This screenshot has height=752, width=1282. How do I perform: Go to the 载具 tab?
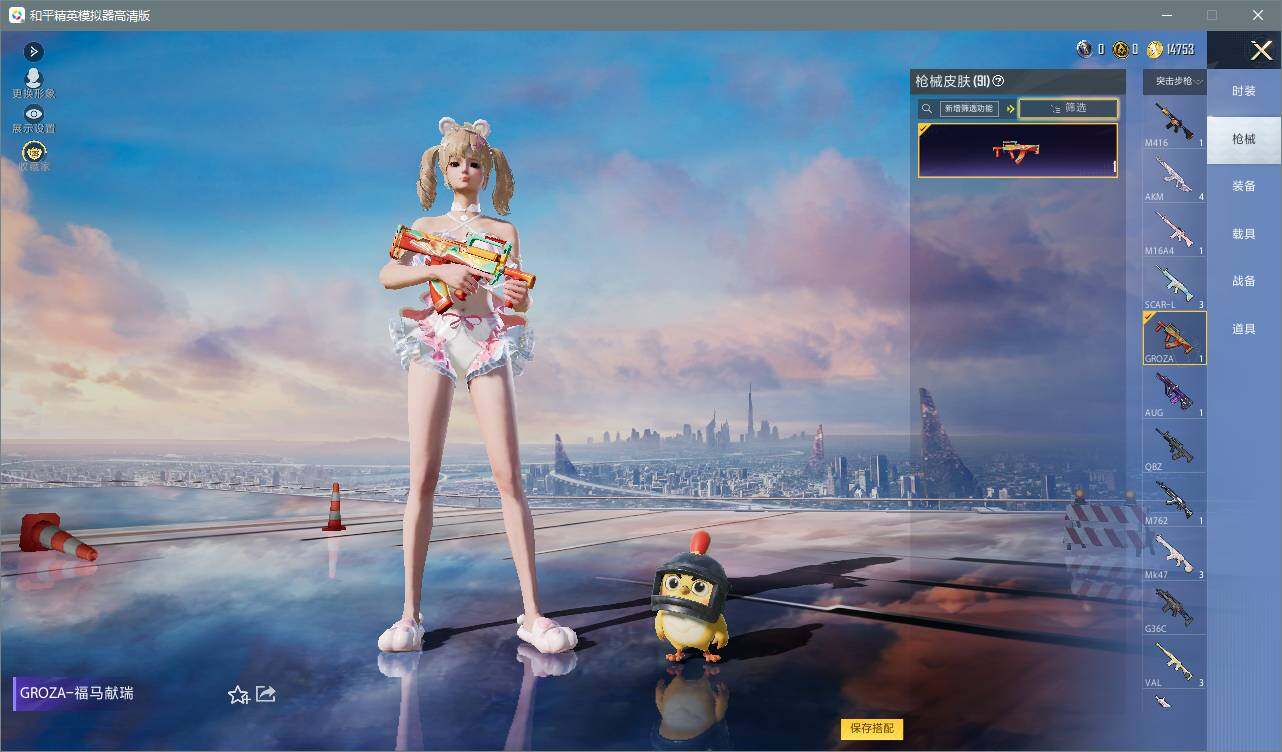click(x=1244, y=233)
